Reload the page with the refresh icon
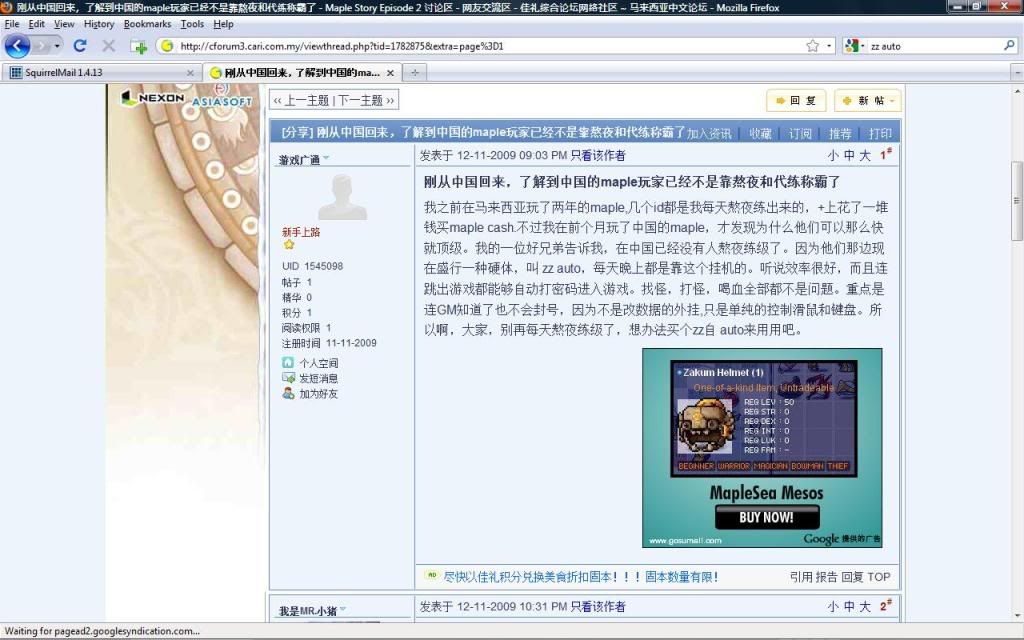 pos(80,46)
